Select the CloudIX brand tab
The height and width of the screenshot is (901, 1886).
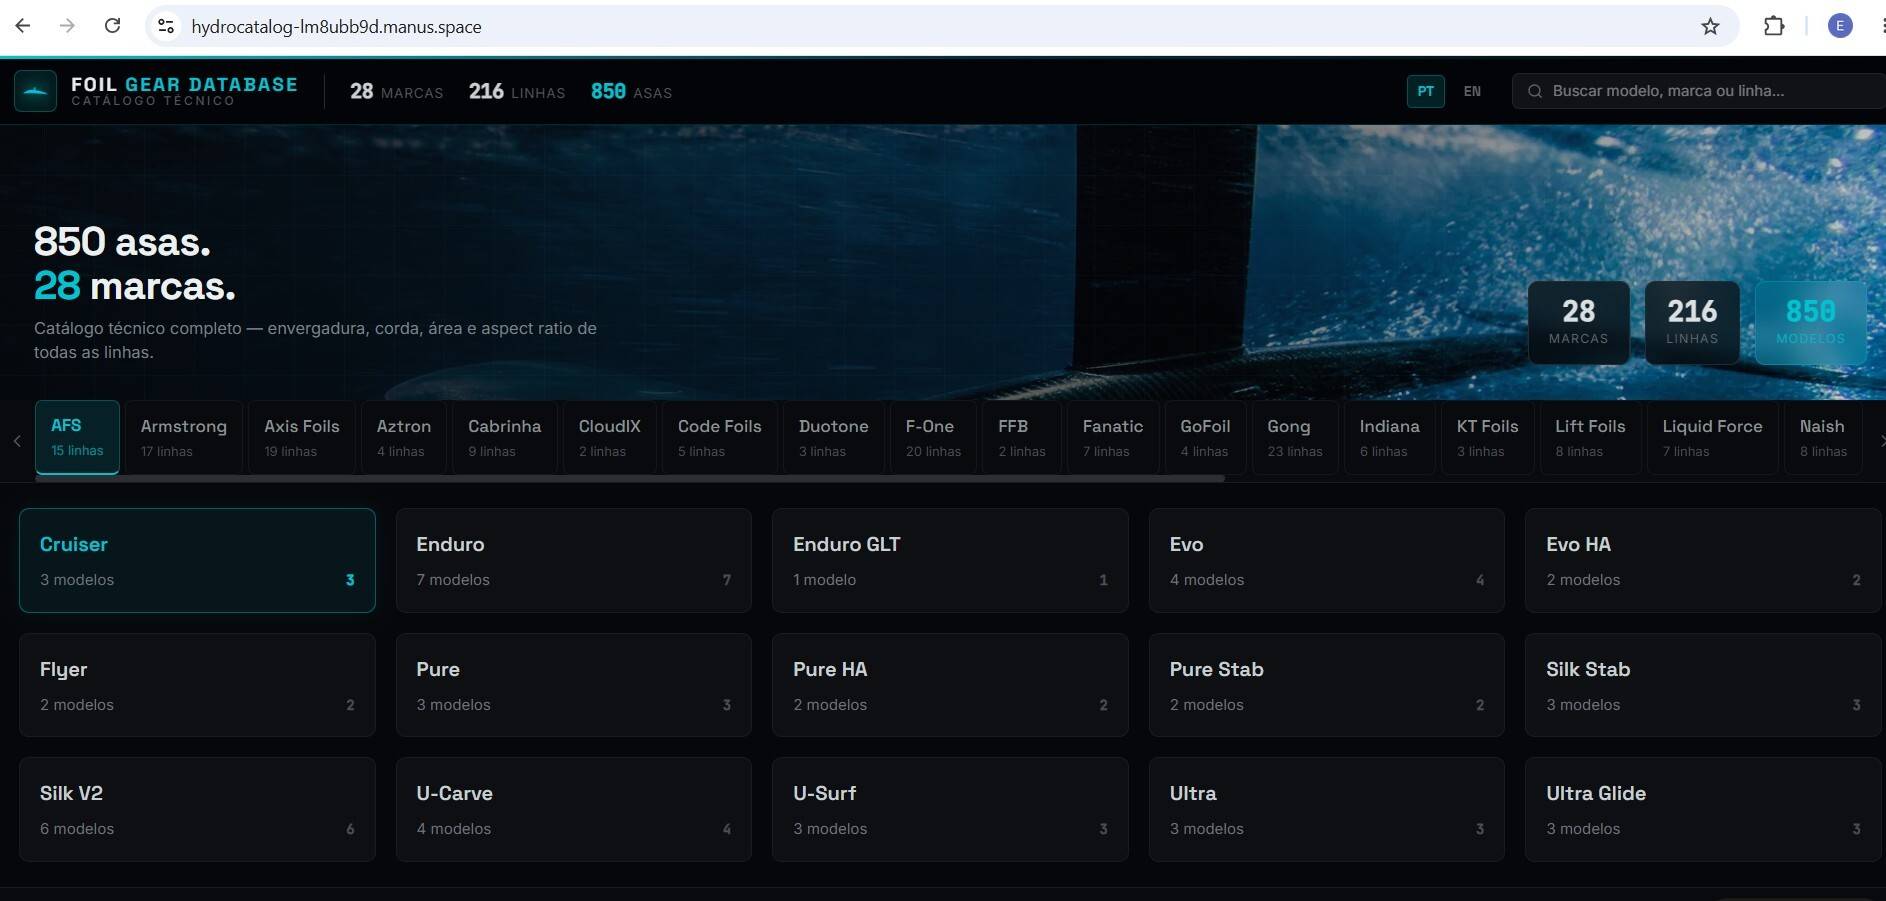pos(610,437)
